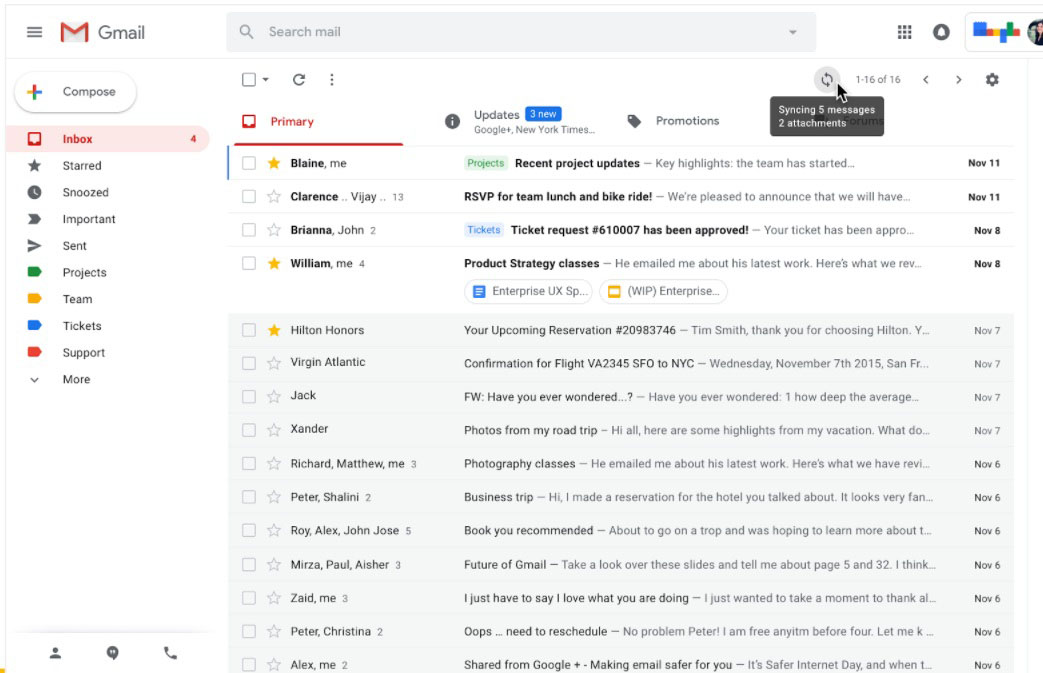Click the Compose button
The width and height of the screenshot is (1043, 673).
click(x=75, y=92)
